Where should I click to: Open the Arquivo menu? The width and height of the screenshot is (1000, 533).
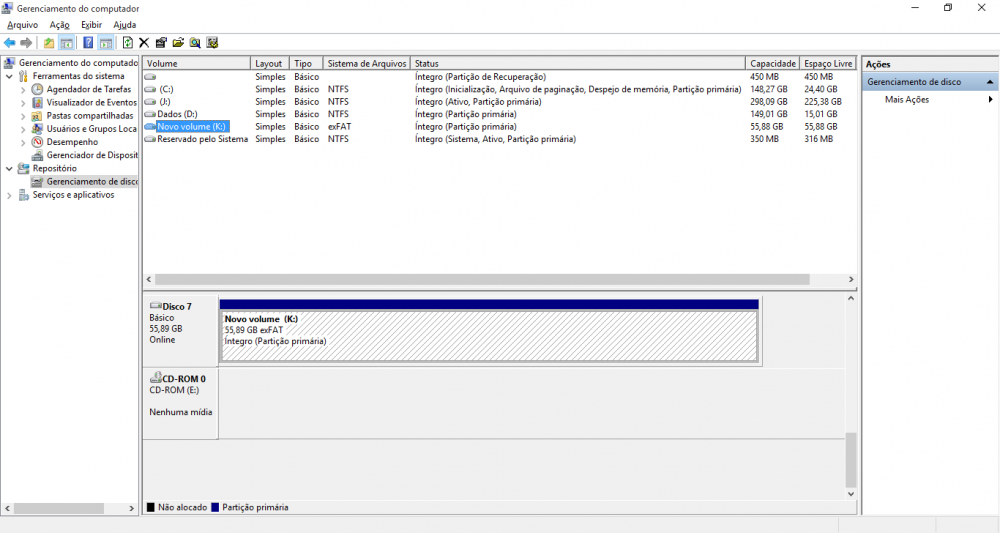(22, 25)
